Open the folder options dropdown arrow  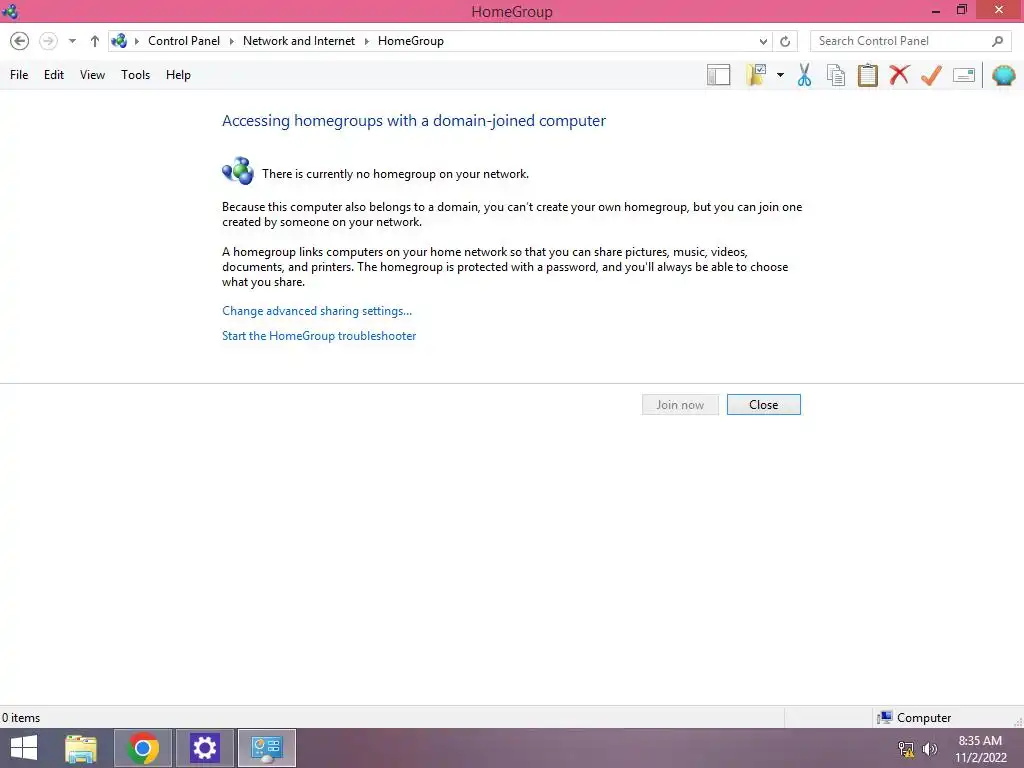780,75
